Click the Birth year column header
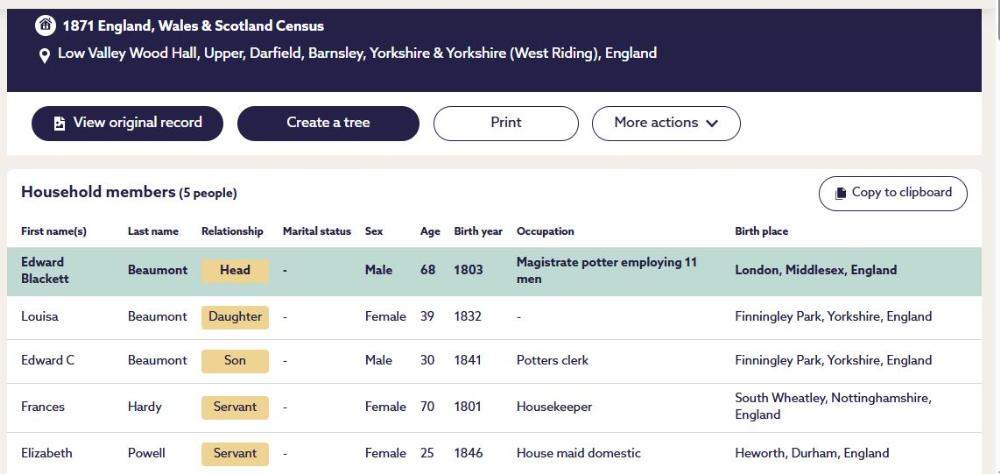The height and width of the screenshot is (474, 1000). (x=478, y=232)
